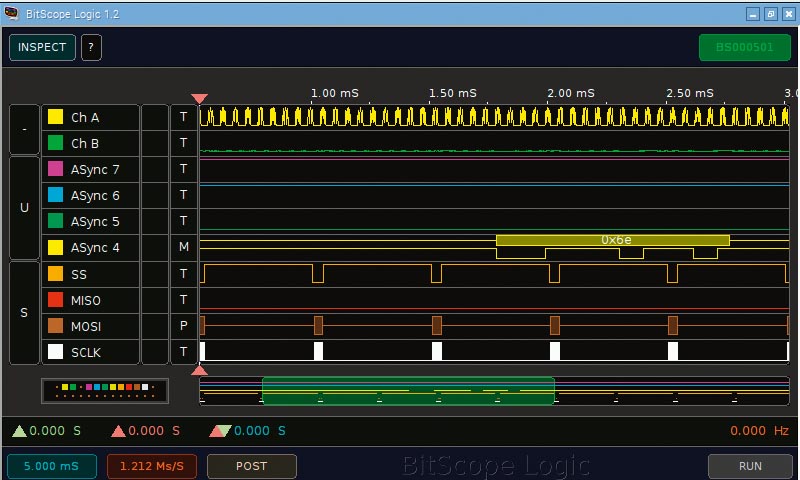Click the BS000501 device indicator
Image resolution: width=800 pixels, height=480 pixels.
[x=744, y=47]
